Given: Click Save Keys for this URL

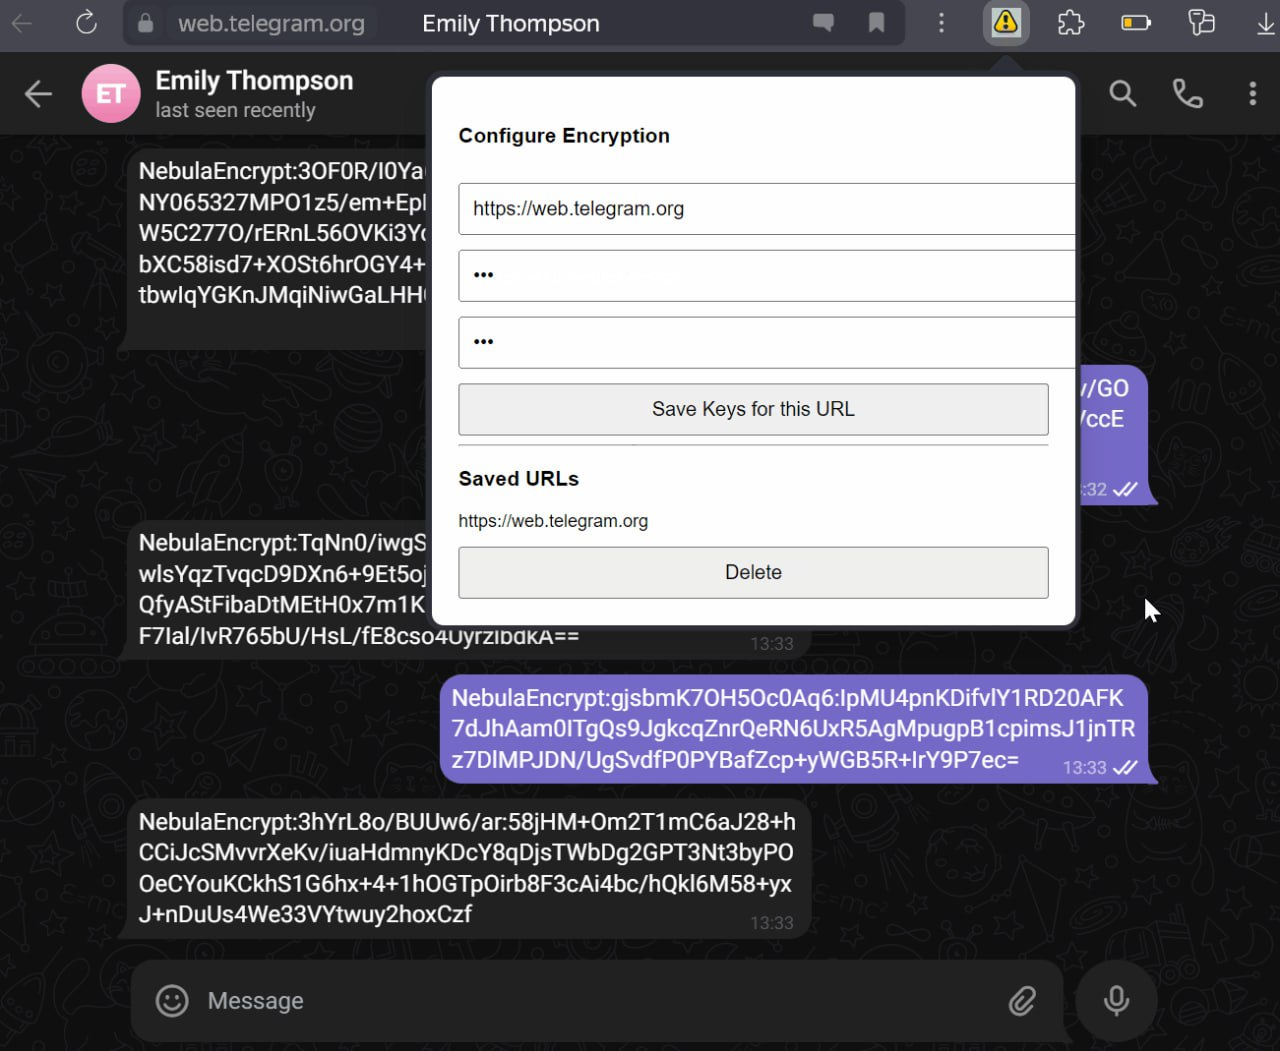Looking at the screenshot, I should point(753,409).
